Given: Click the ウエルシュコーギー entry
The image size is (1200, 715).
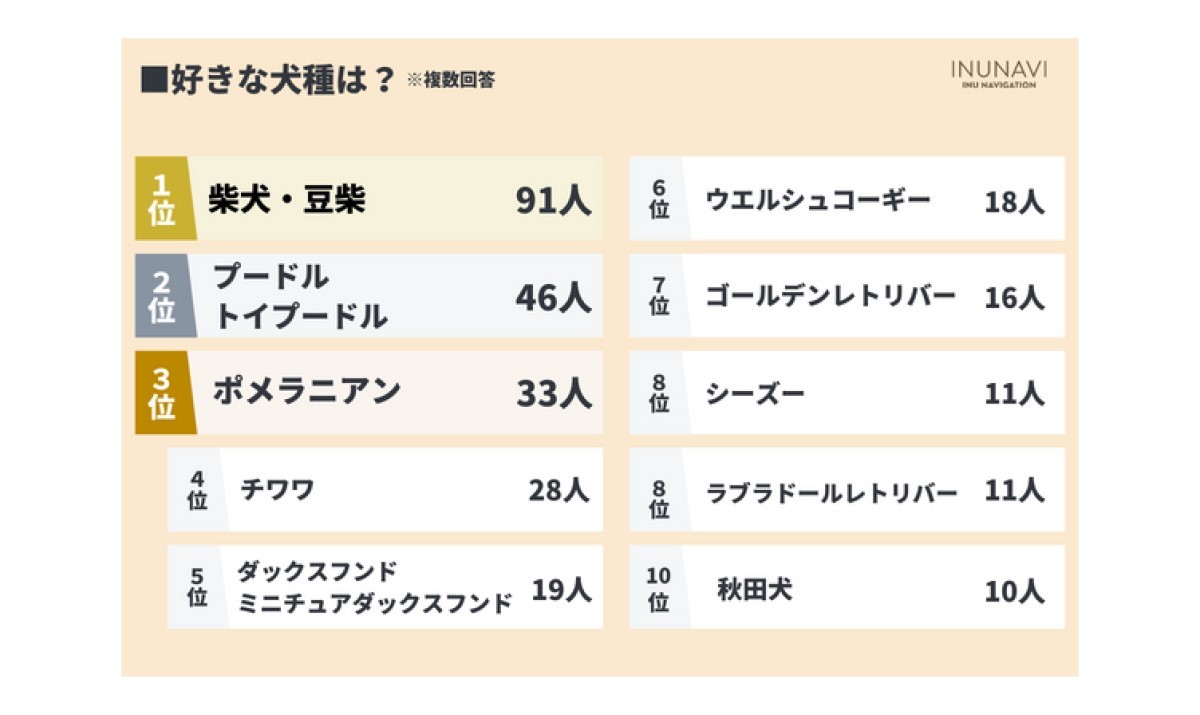Looking at the screenshot, I should pyautogui.click(x=847, y=198).
